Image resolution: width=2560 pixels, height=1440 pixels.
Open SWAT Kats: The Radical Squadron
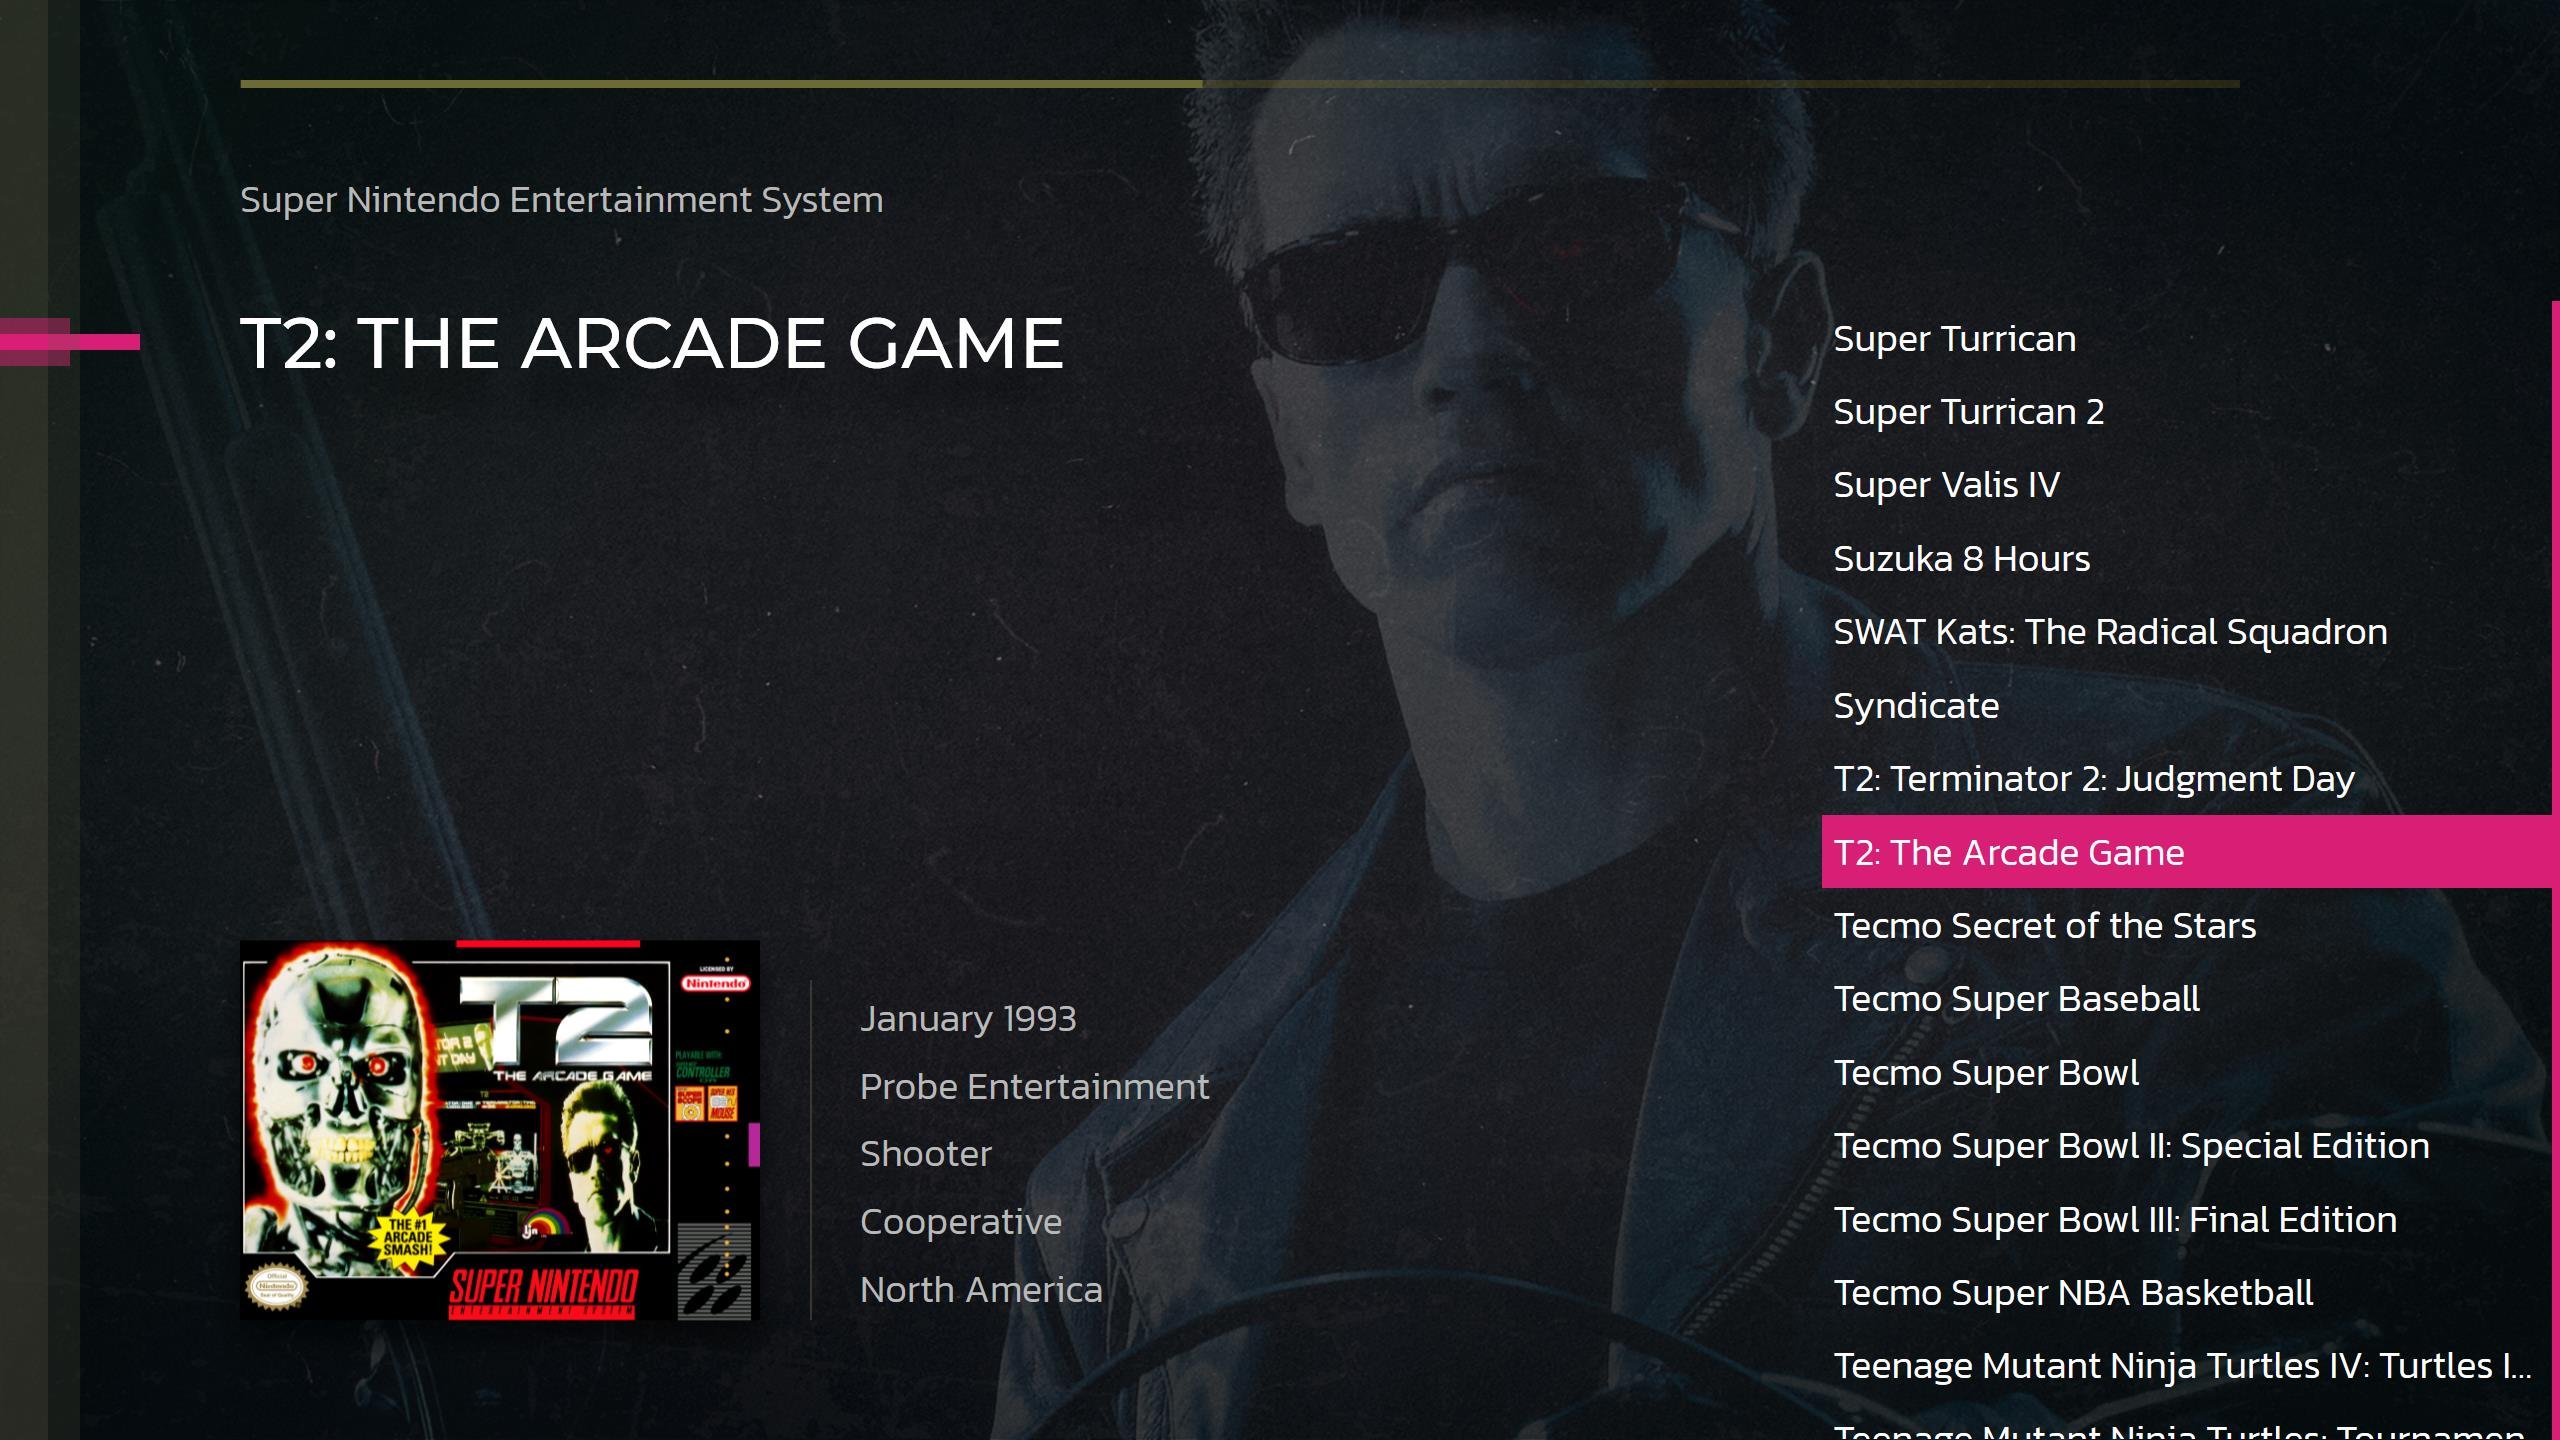(2110, 632)
